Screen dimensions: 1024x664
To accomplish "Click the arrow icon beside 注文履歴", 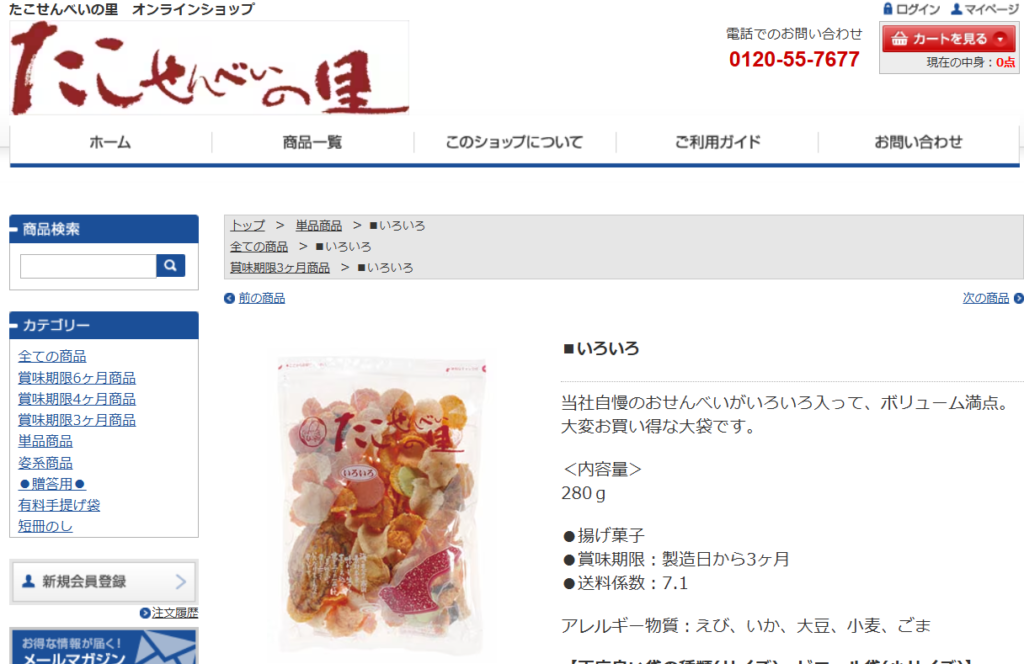I will 145,613.
